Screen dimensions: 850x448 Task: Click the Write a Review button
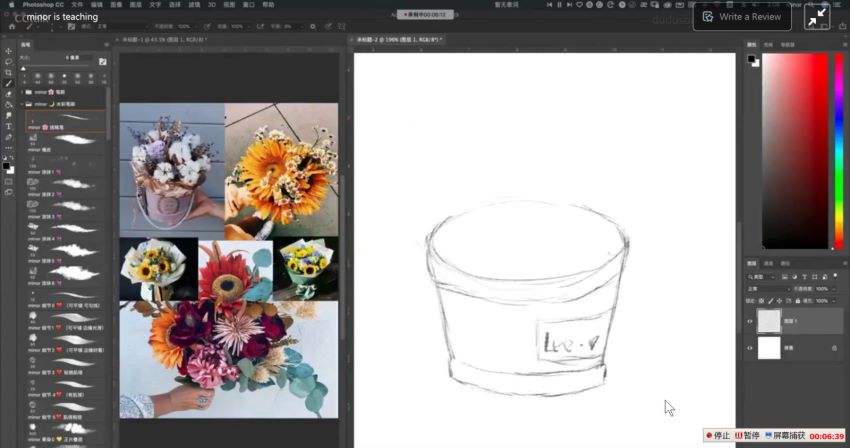[x=742, y=17]
